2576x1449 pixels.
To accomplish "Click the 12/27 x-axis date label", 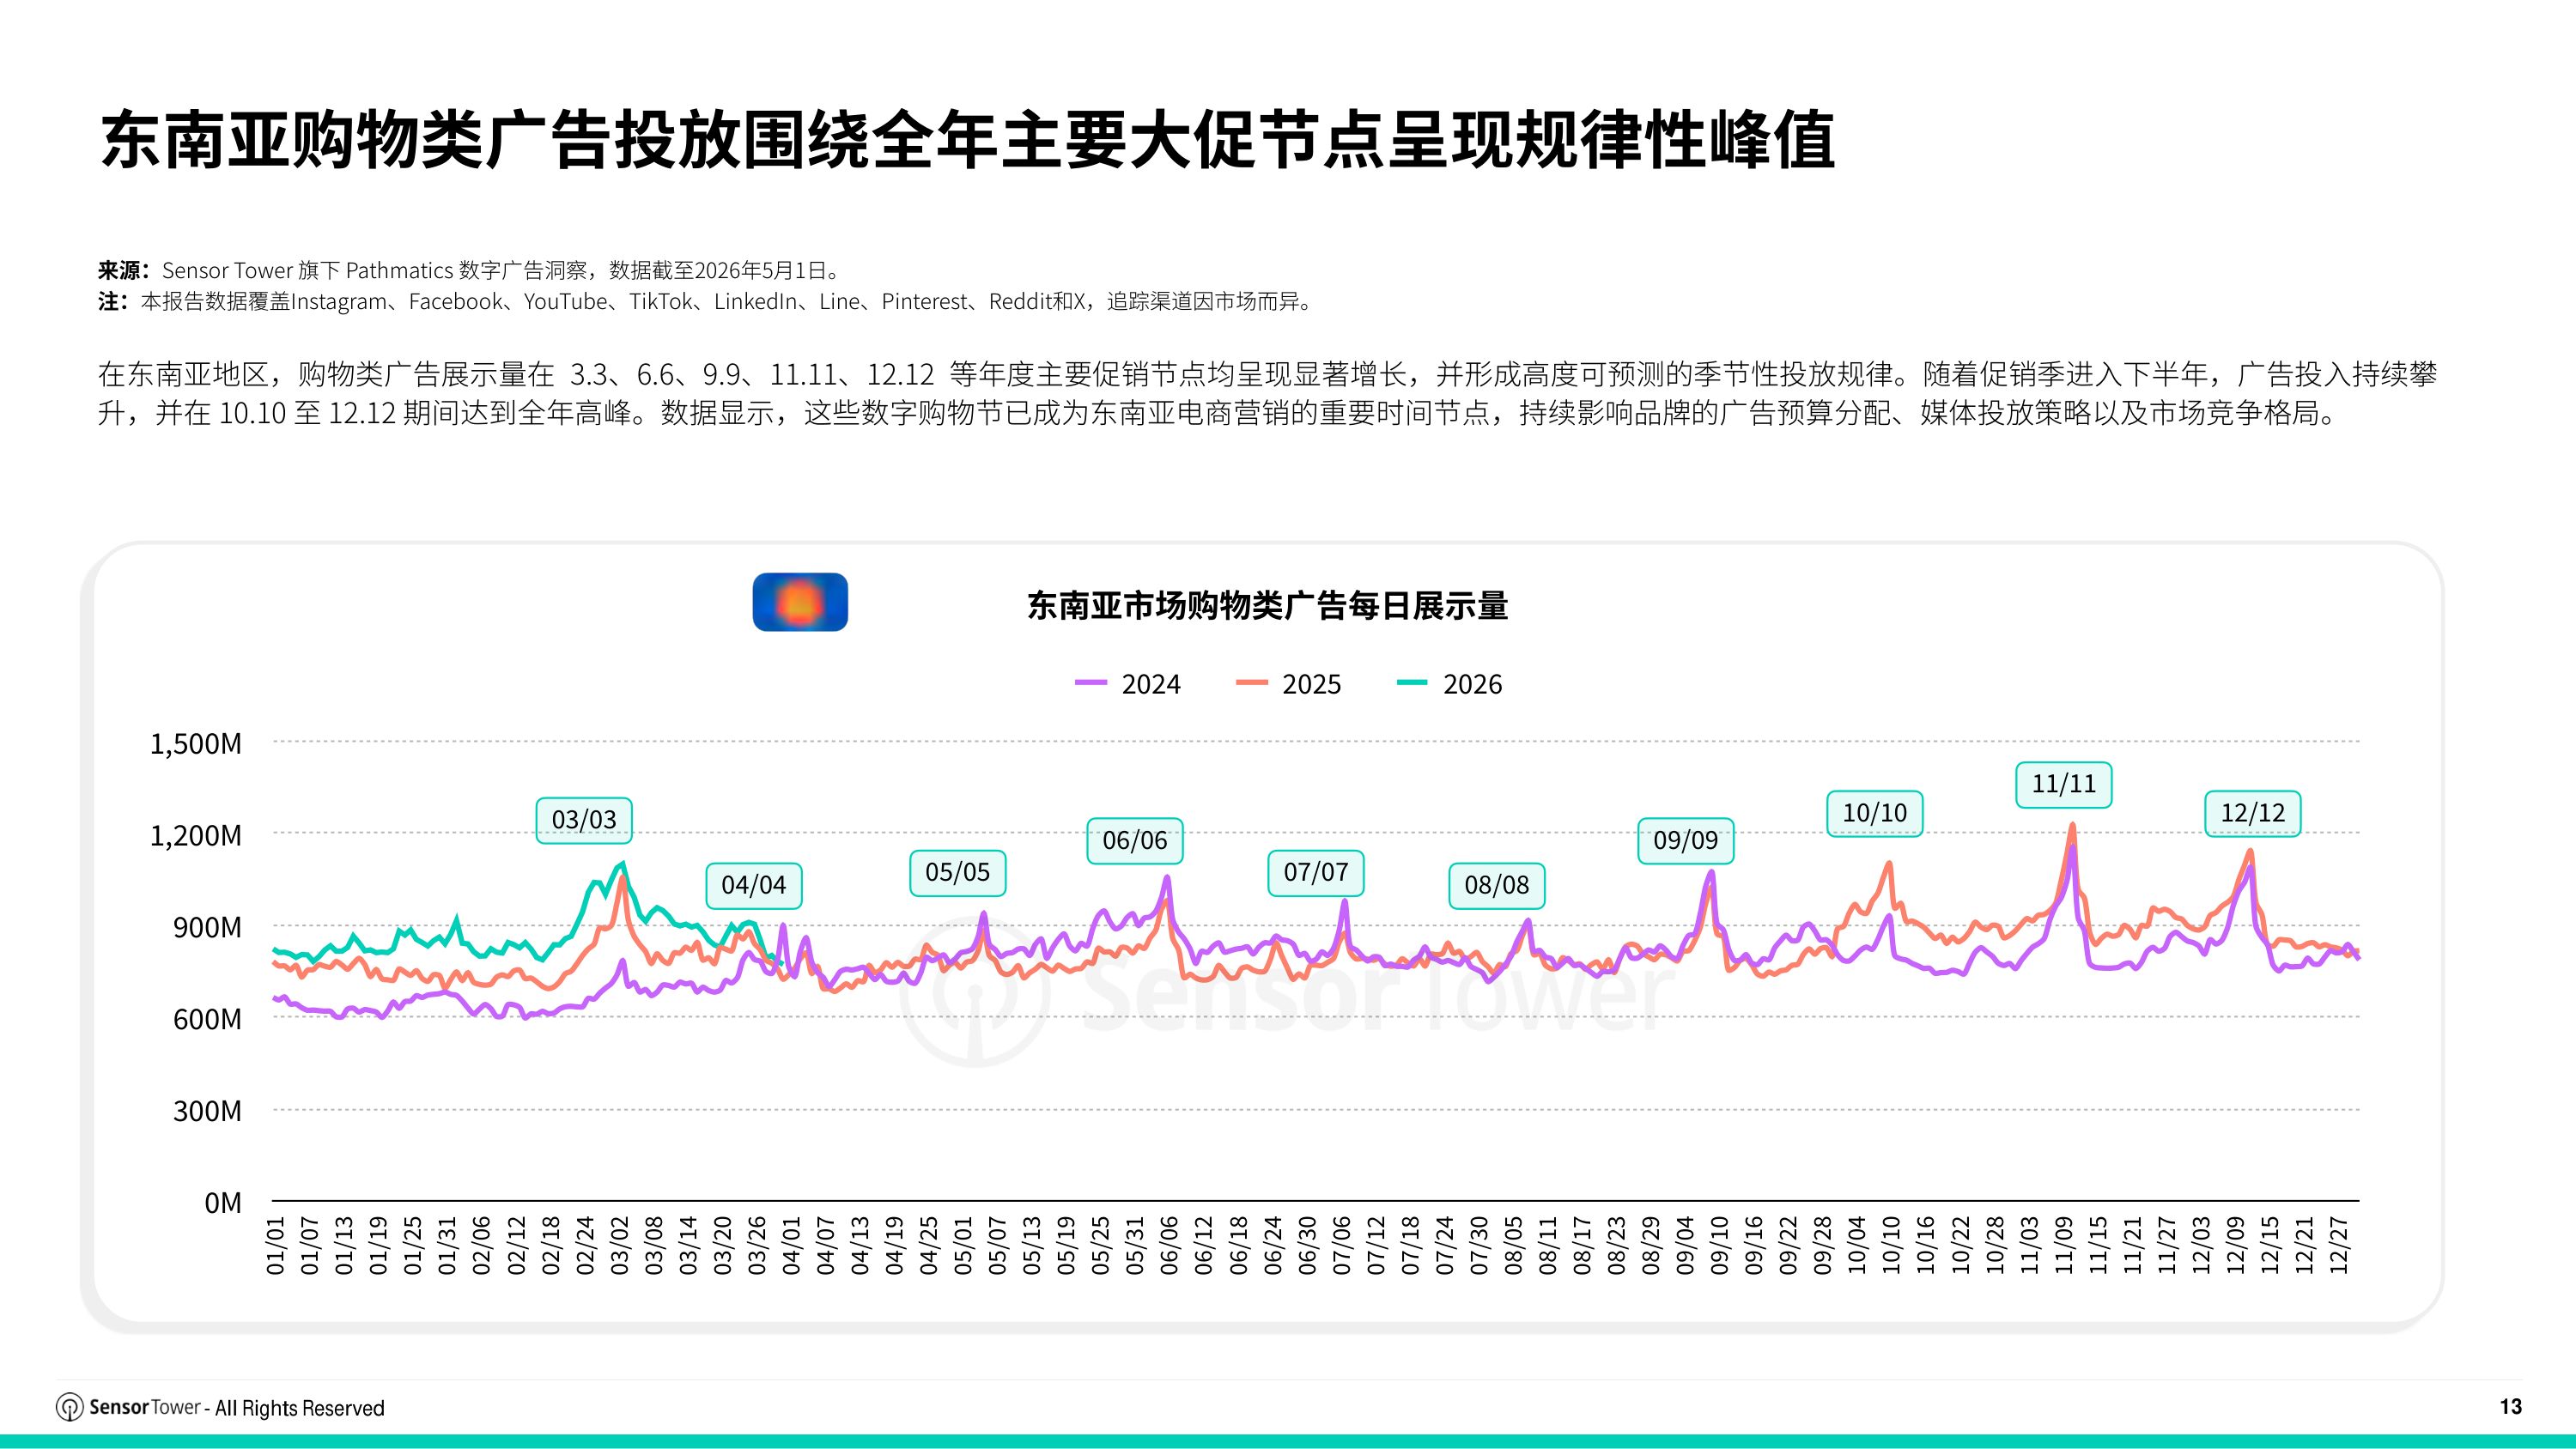I will [2338, 1245].
